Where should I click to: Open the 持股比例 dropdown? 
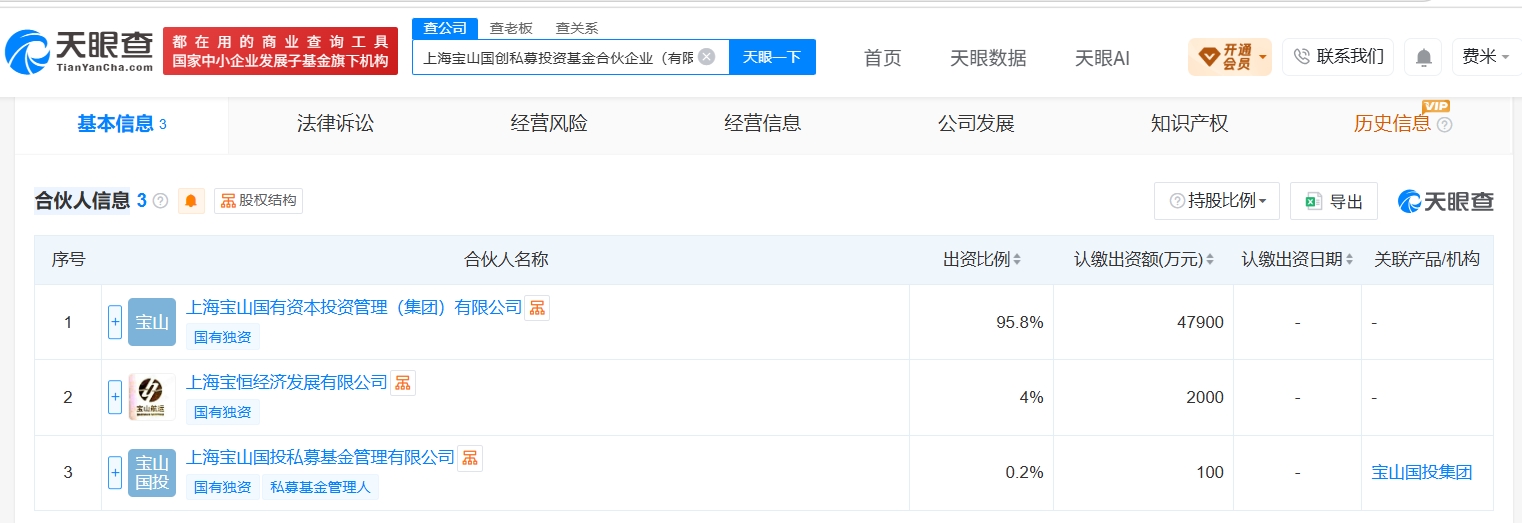tap(1217, 201)
